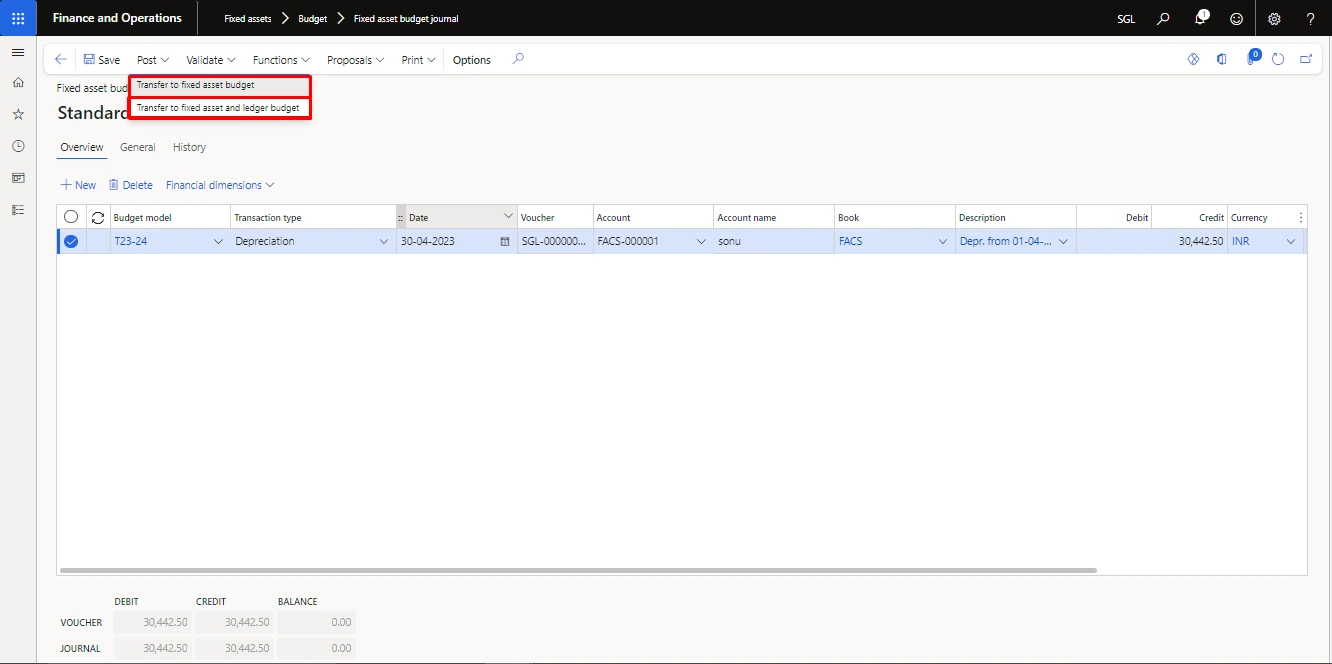Open Modules list icon in sidebar

[x=18, y=210]
